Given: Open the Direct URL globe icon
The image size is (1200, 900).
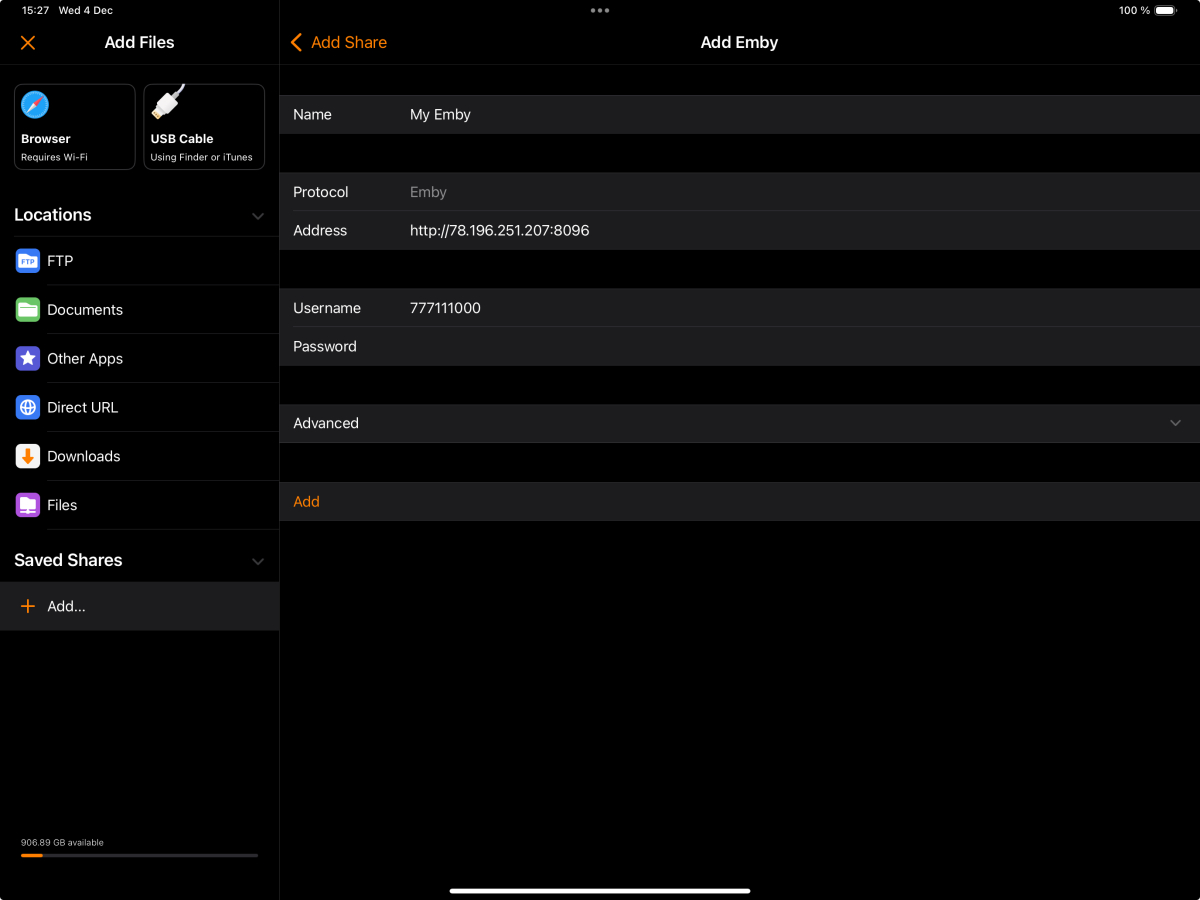Looking at the screenshot, I should coord(28,408).
